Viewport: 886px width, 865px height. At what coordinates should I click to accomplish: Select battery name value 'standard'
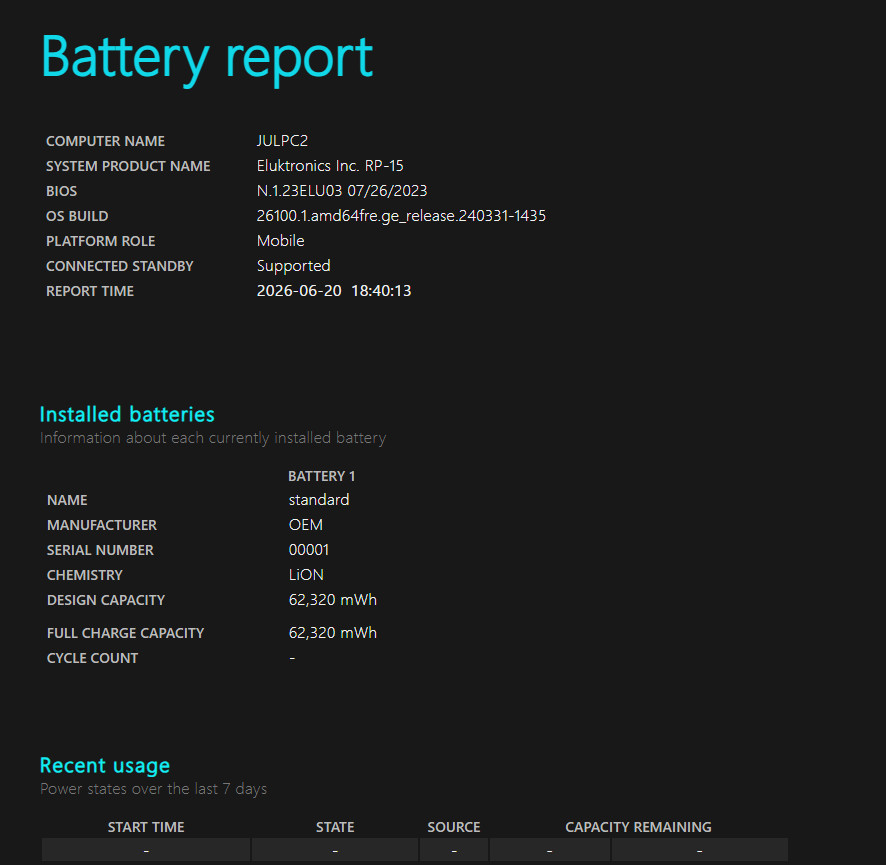pyautogui.click(x=319, y=500)
